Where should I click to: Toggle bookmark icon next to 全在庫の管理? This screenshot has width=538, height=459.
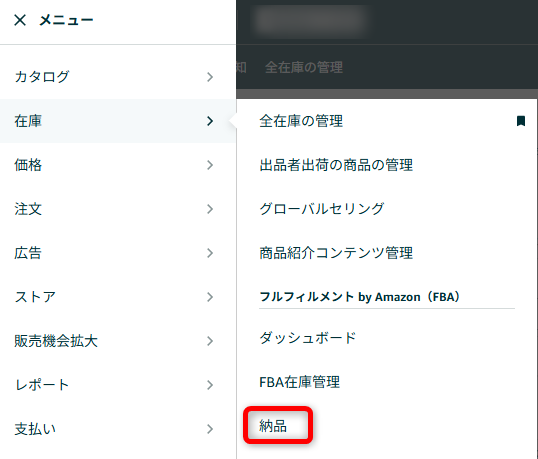click(x=521, y=121)
